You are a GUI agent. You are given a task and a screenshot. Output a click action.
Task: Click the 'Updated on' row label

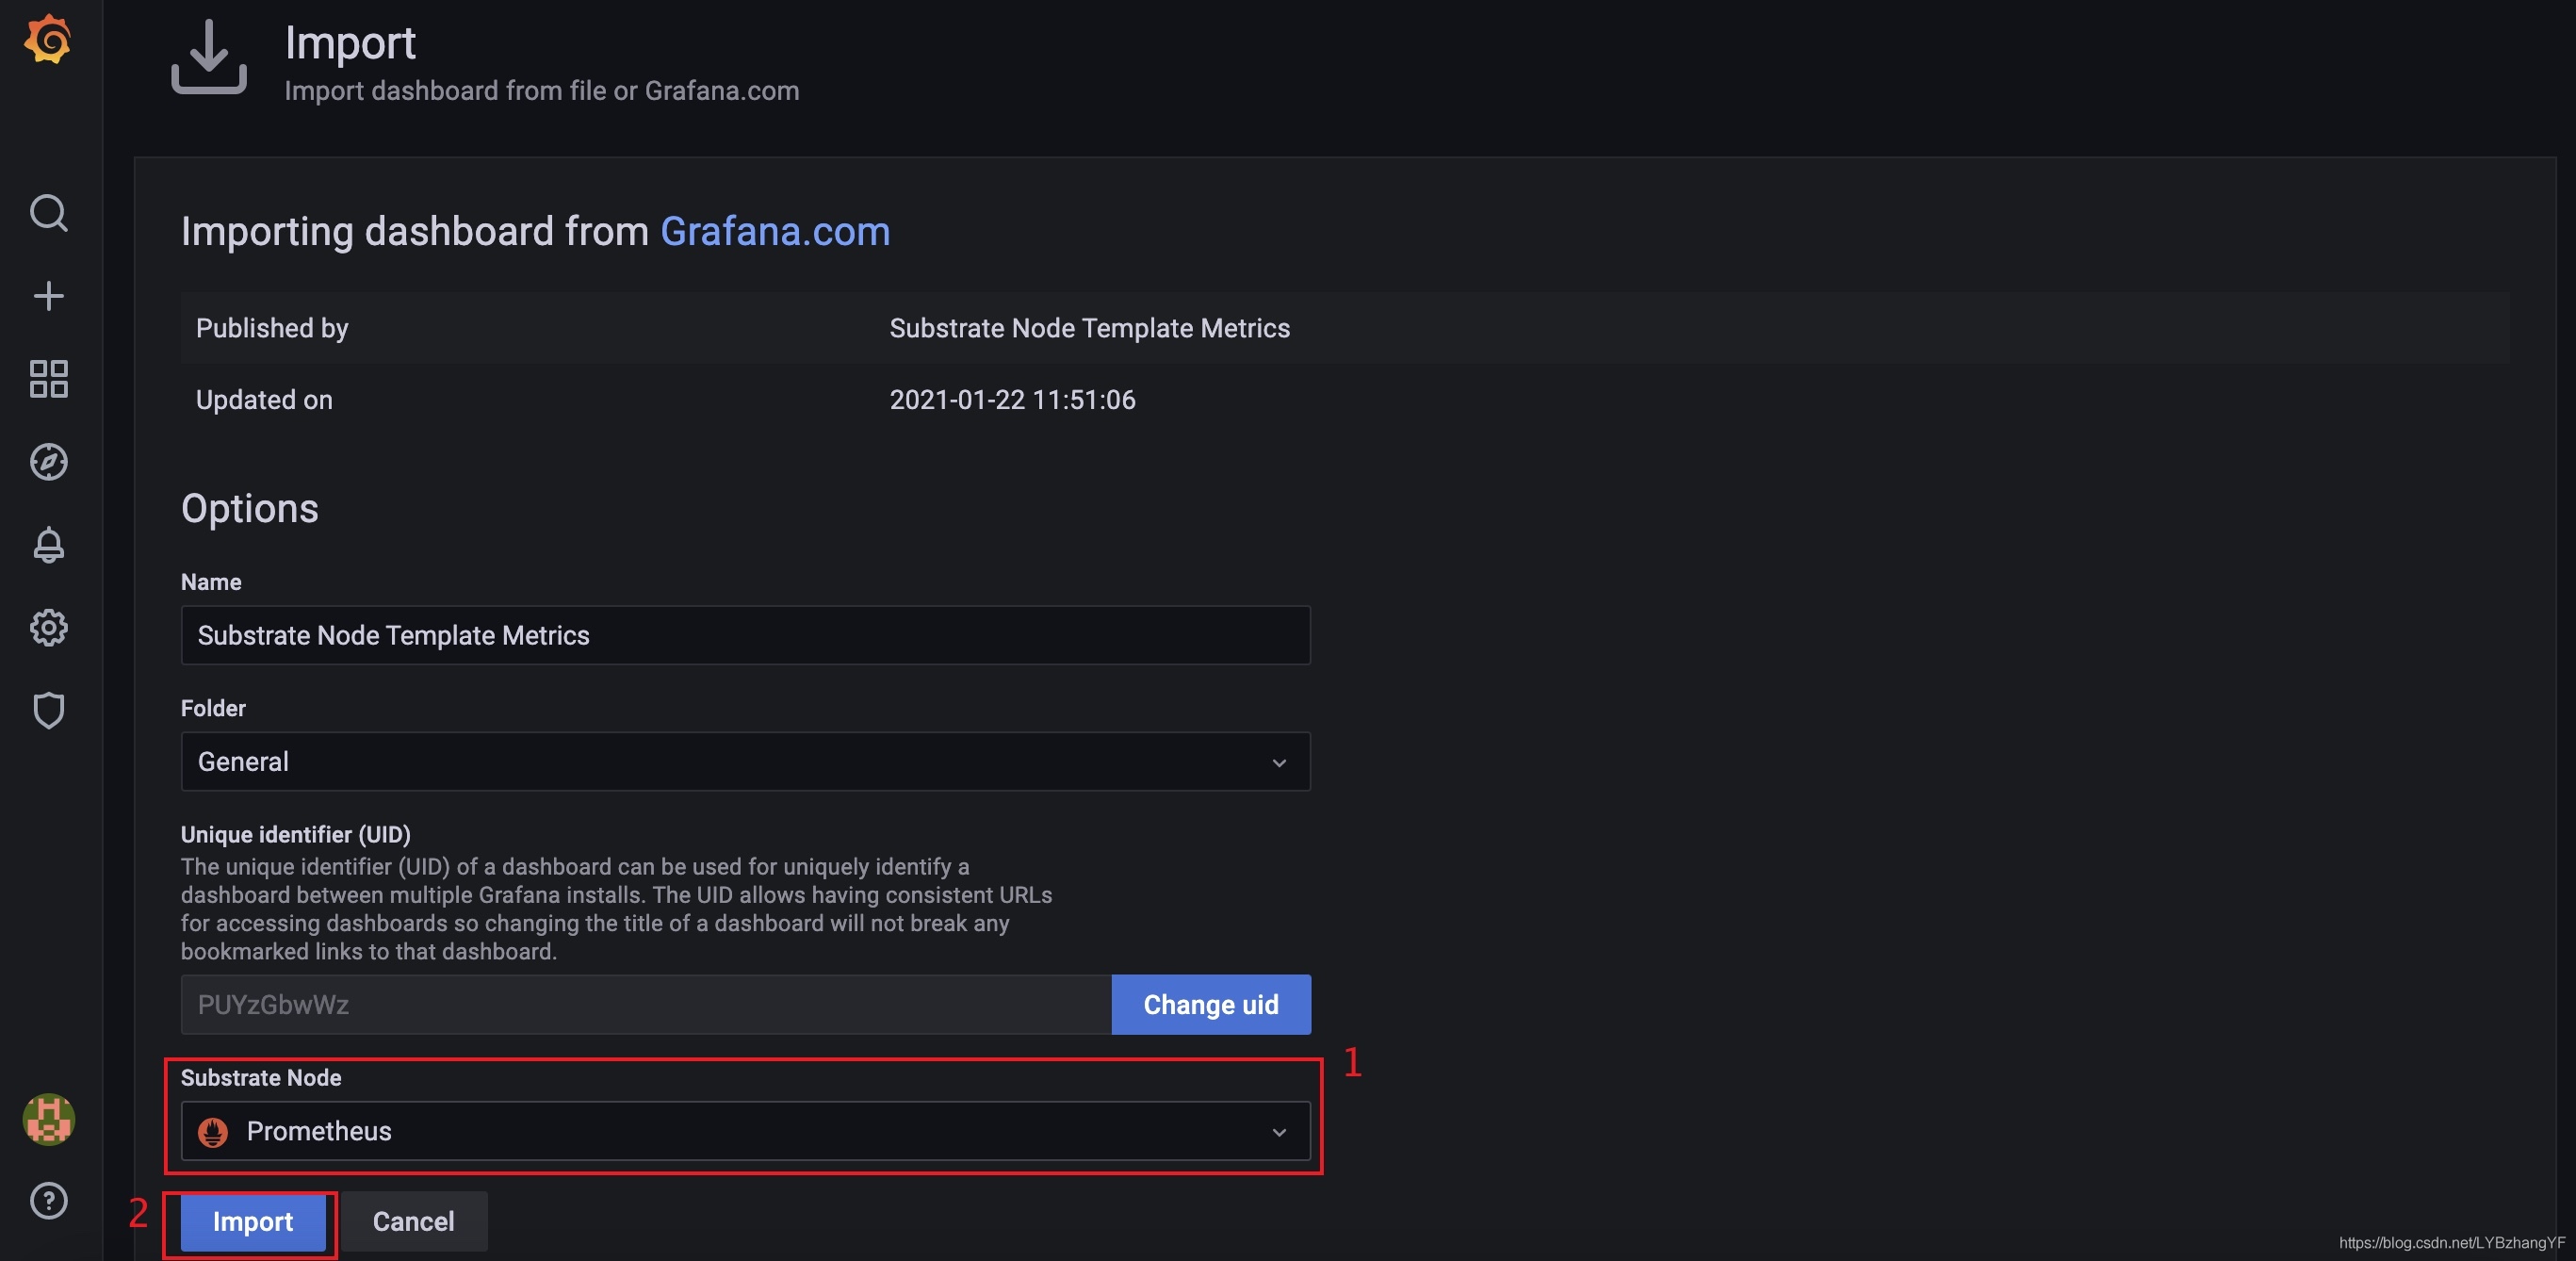264,400
